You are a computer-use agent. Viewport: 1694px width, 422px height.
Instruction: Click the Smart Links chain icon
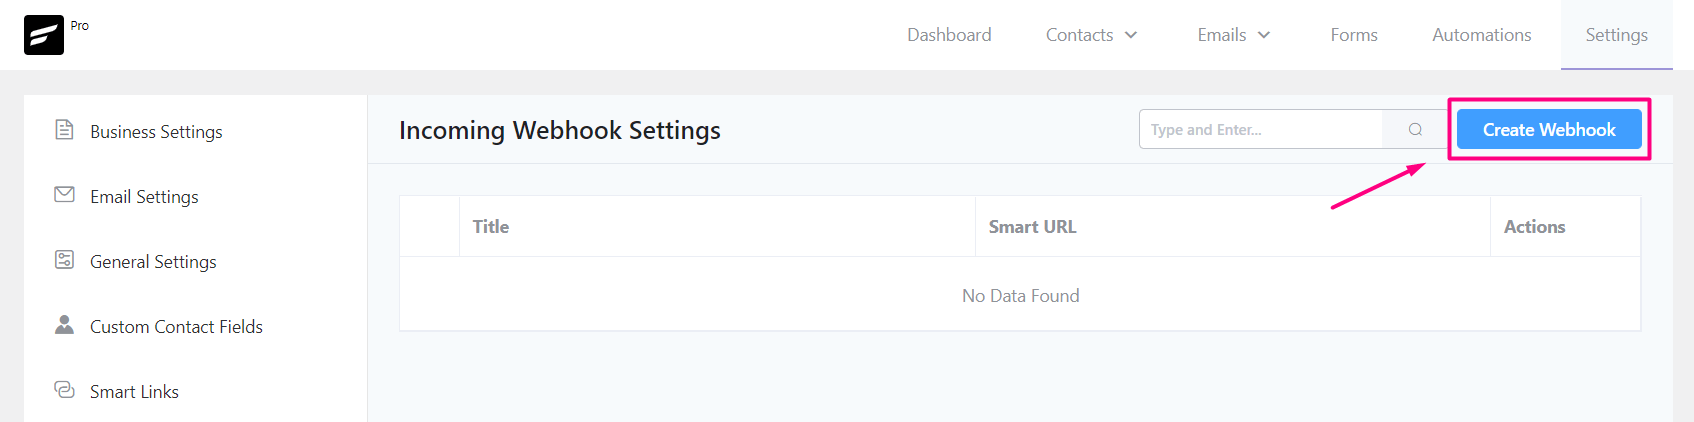64,390
